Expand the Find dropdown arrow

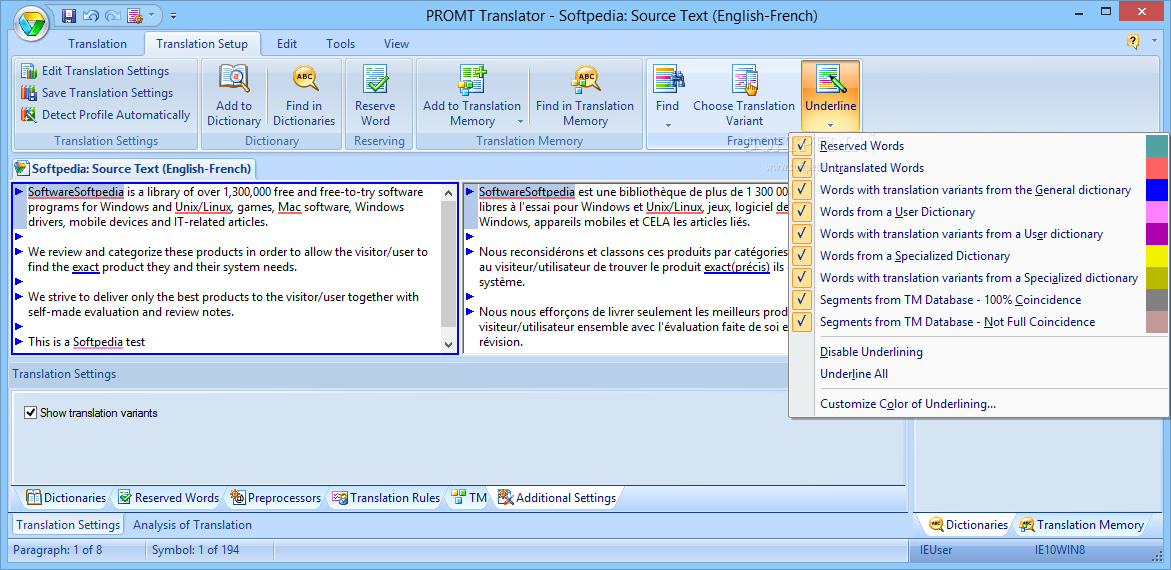pos(668,125)
